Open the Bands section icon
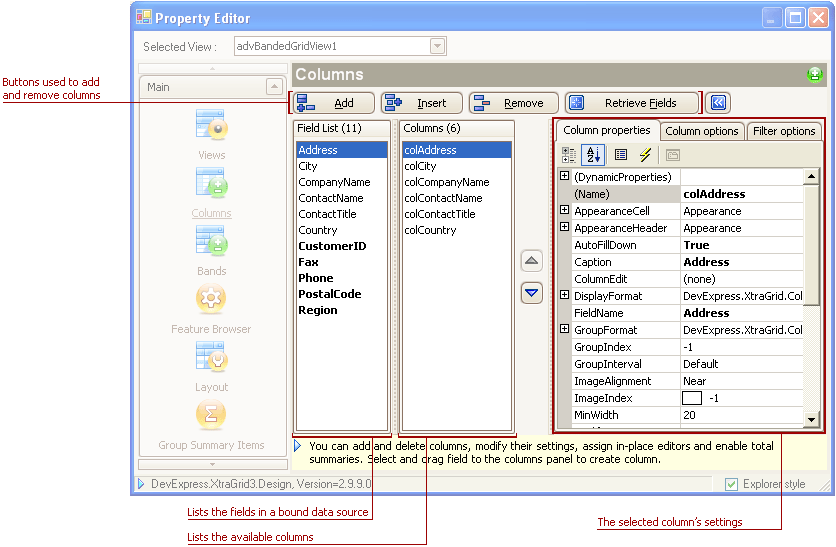 coord(212,241)
